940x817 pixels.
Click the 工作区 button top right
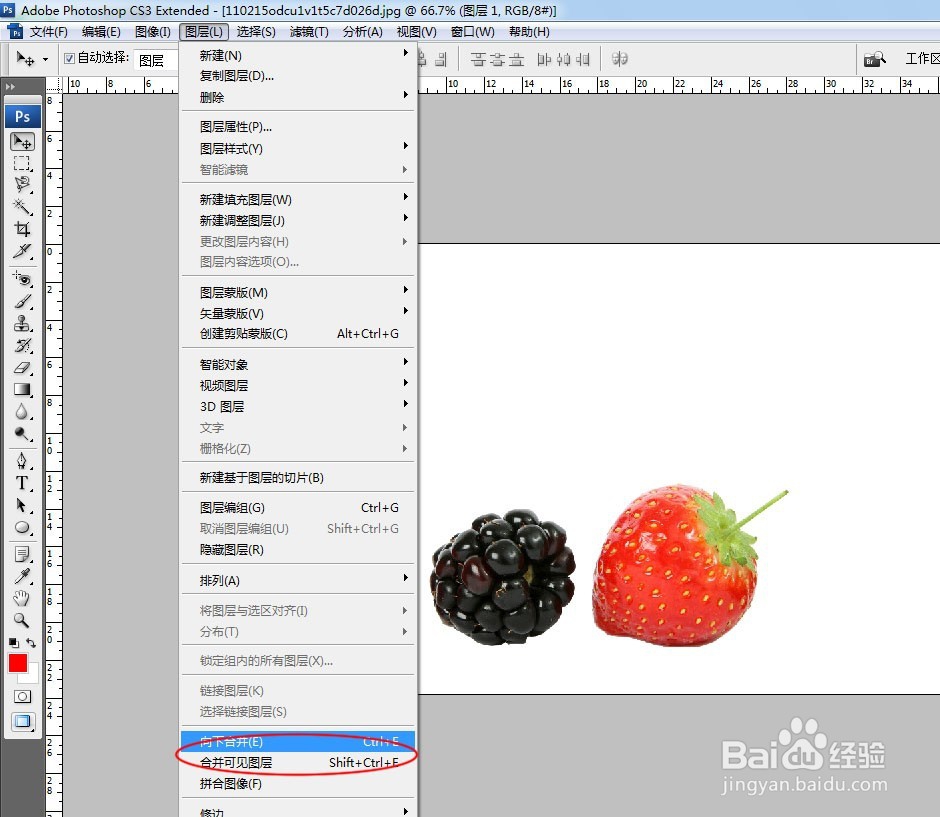tap(920, 58)
